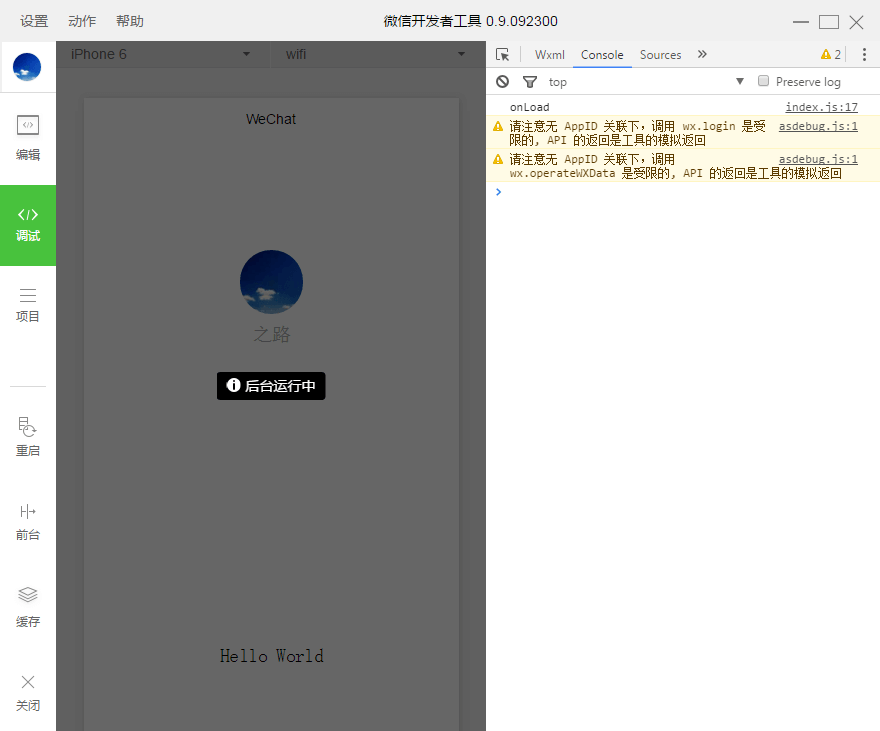Toggle the console filter
Image resolution: width=880 pixels, height=731 pixels.
coord(529,82)
